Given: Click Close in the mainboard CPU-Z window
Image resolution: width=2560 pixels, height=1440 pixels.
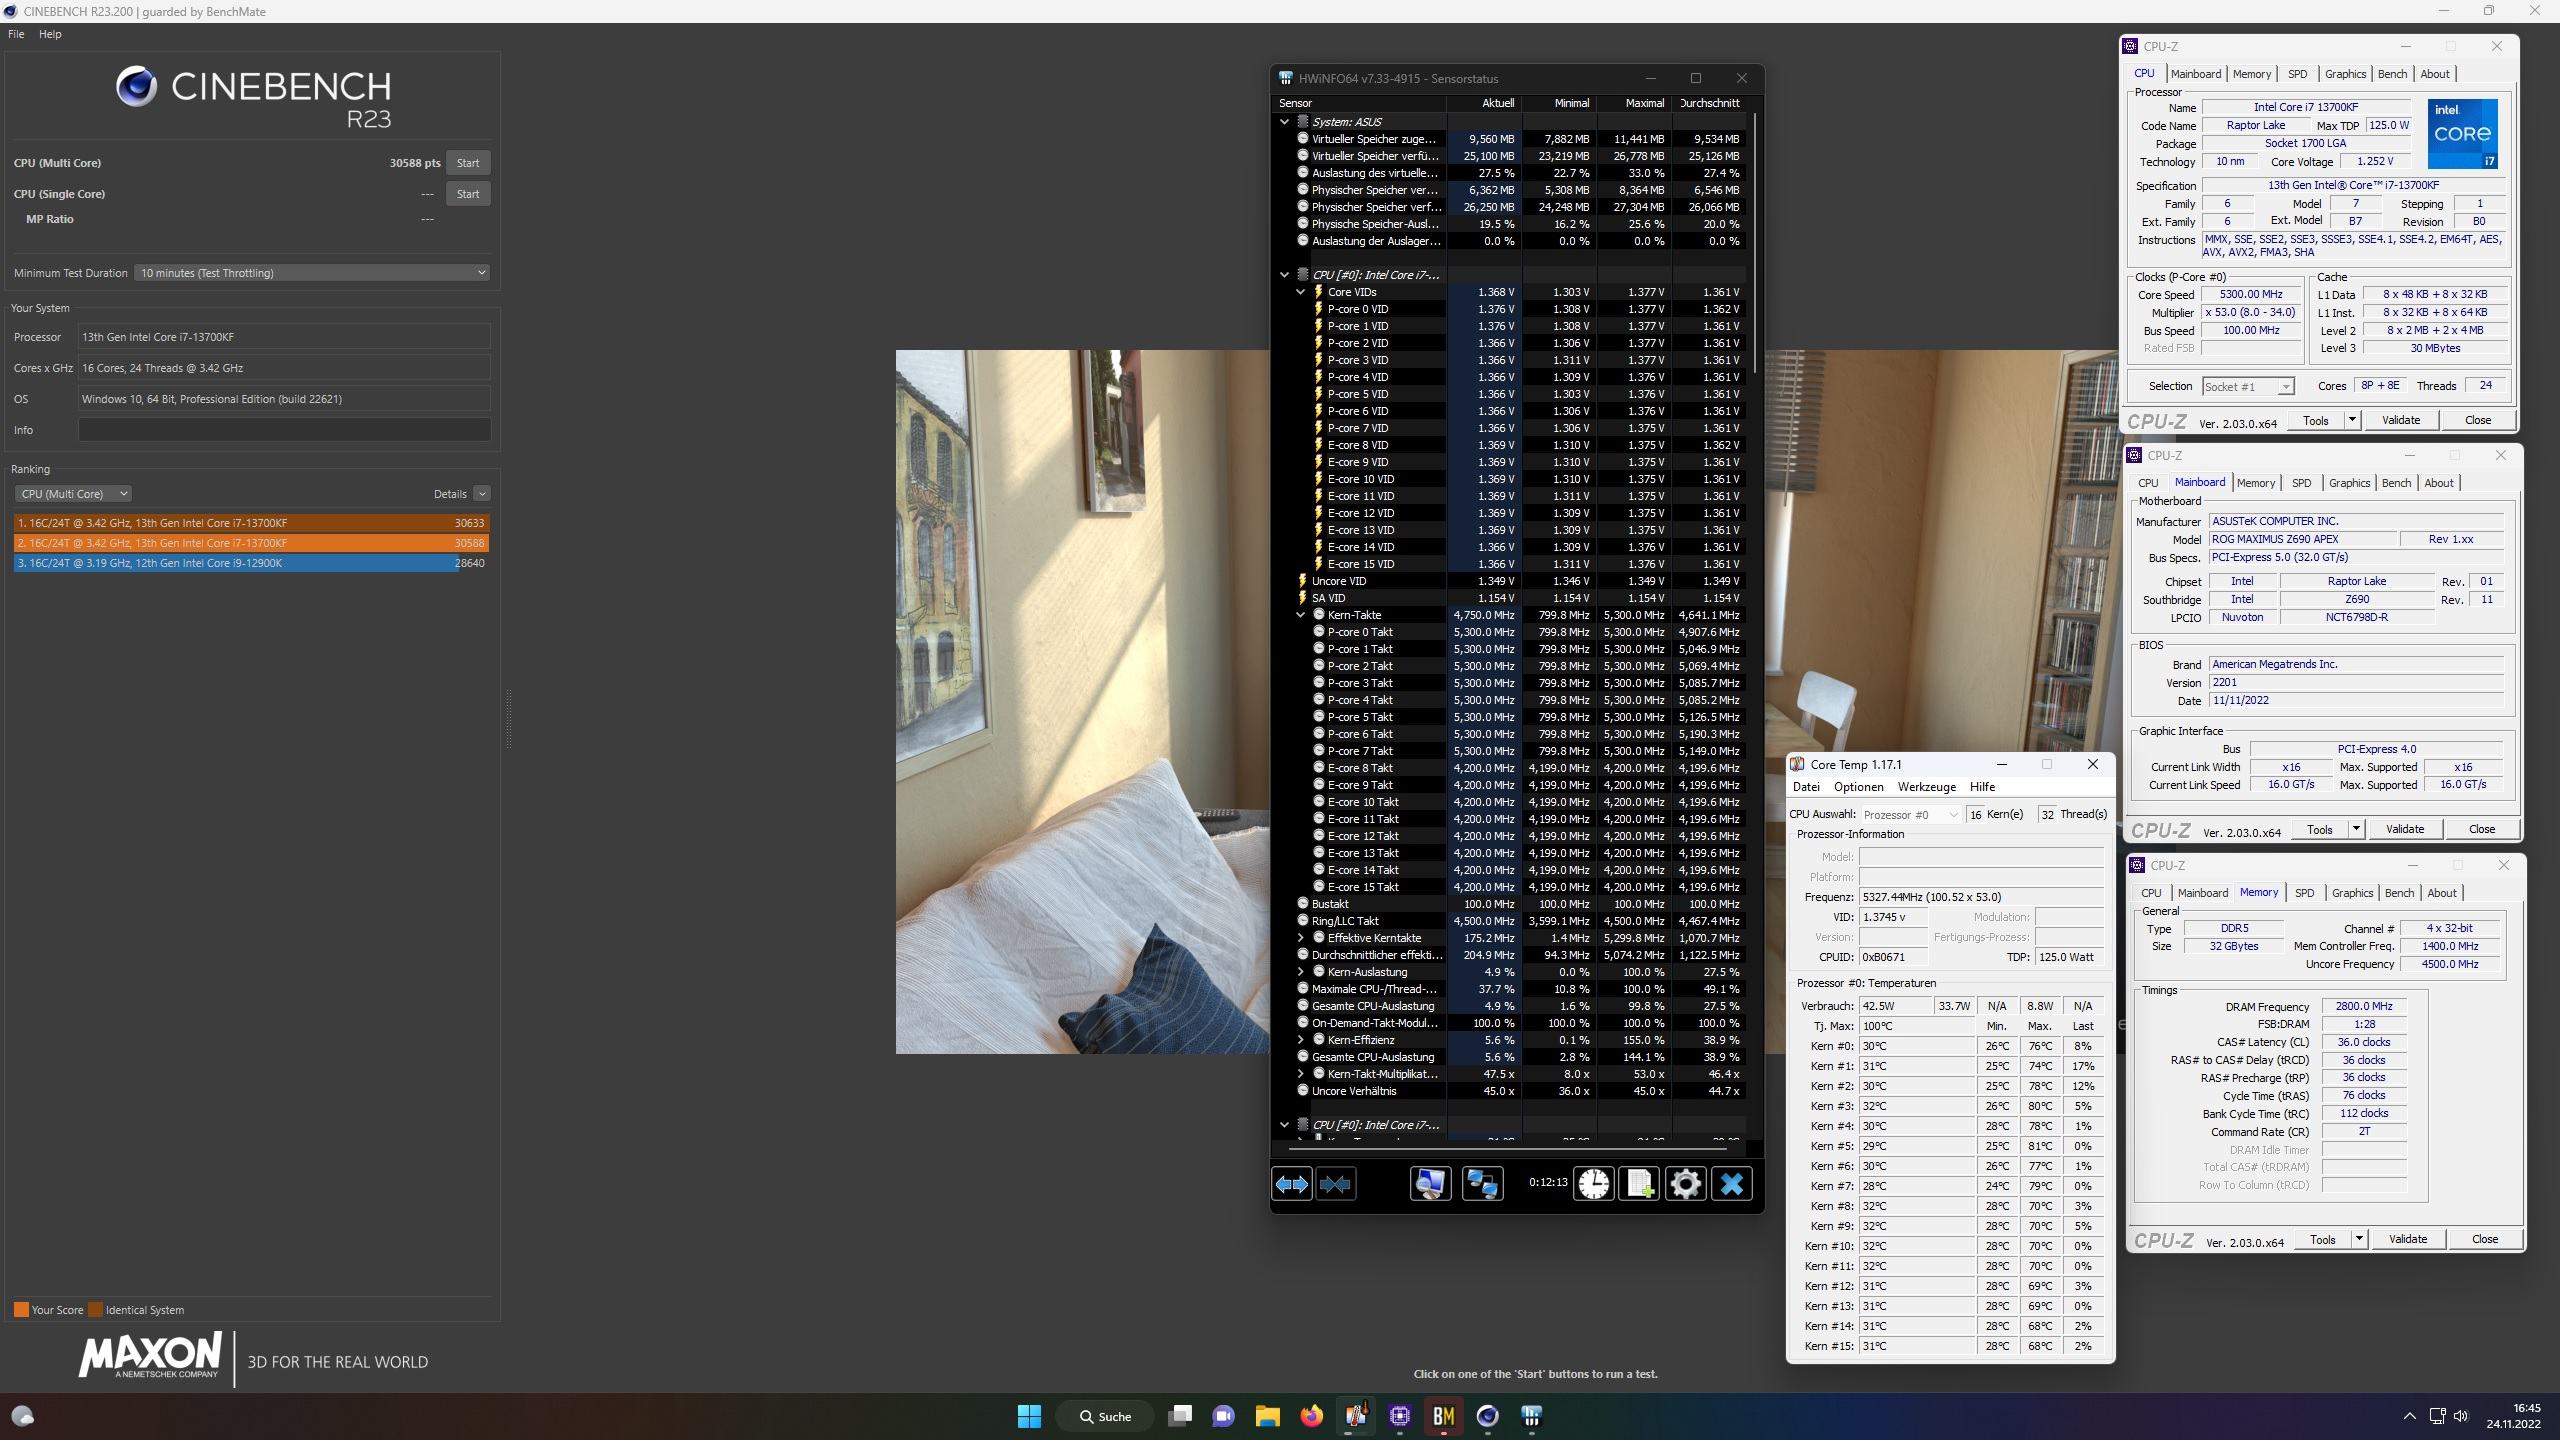Looking at the screenshot, I should pos(2481,829).
